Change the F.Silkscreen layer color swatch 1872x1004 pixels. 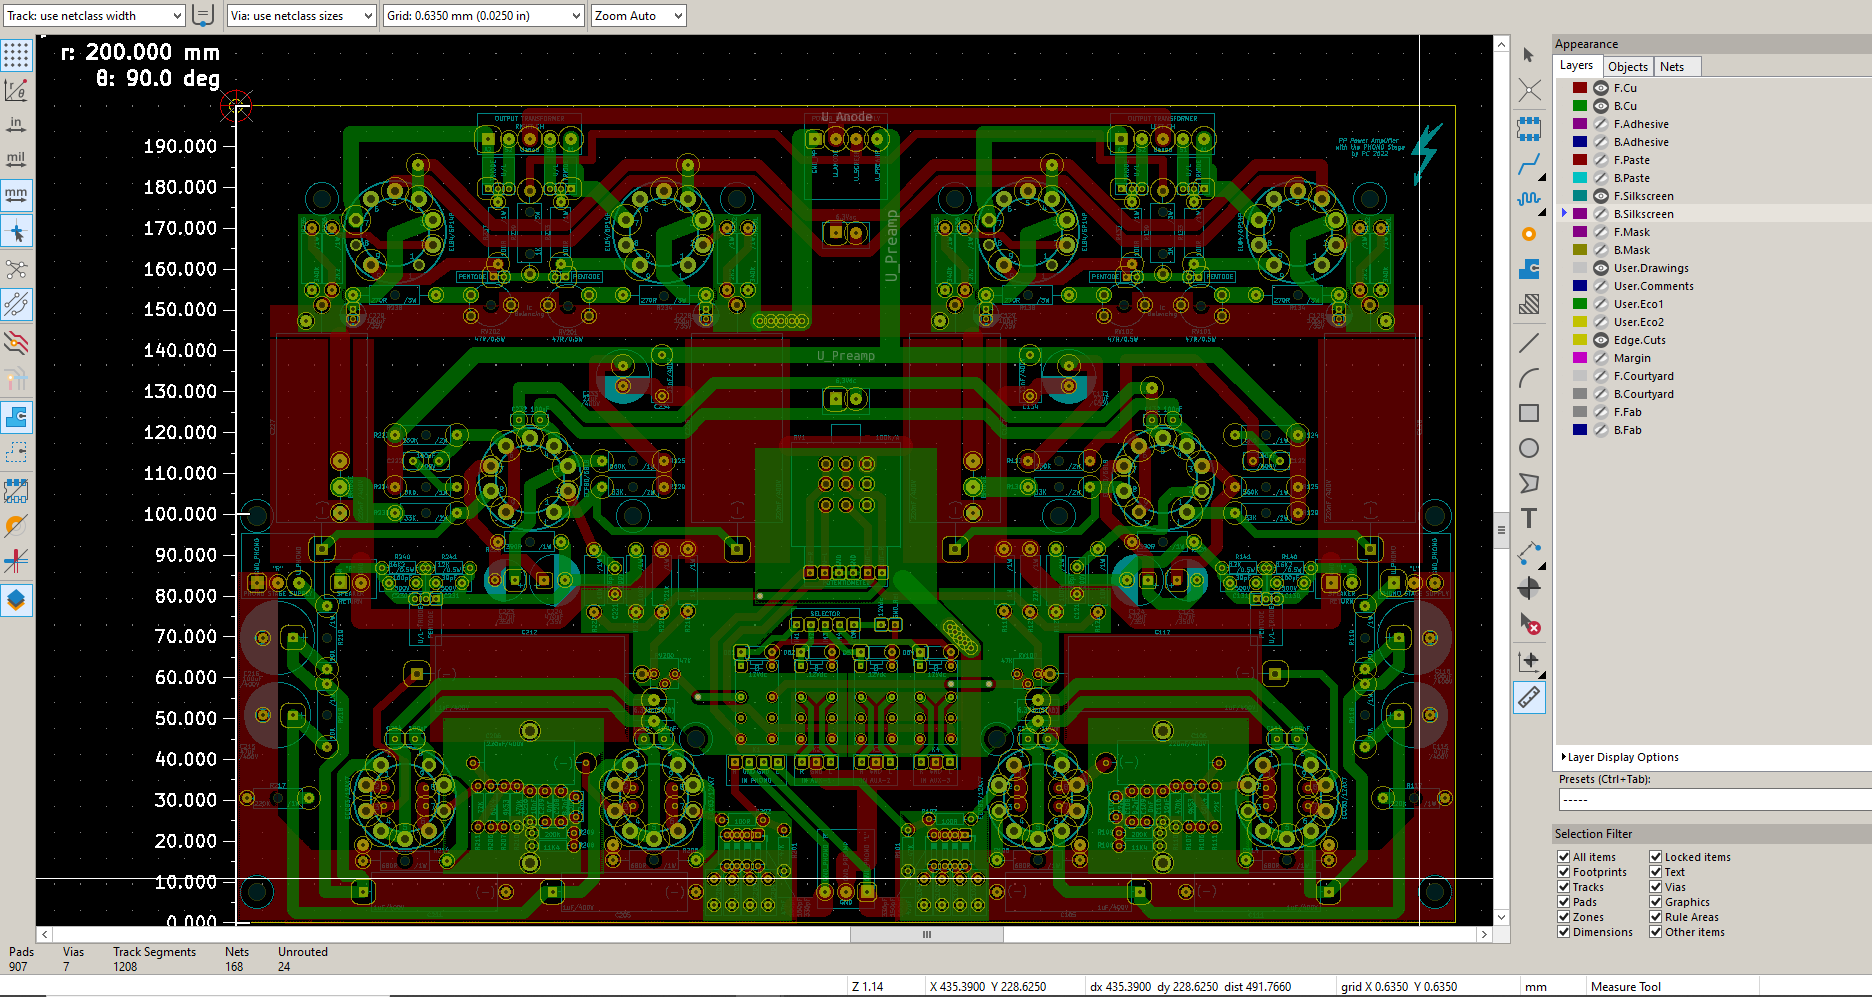(x=1580, y=196)
